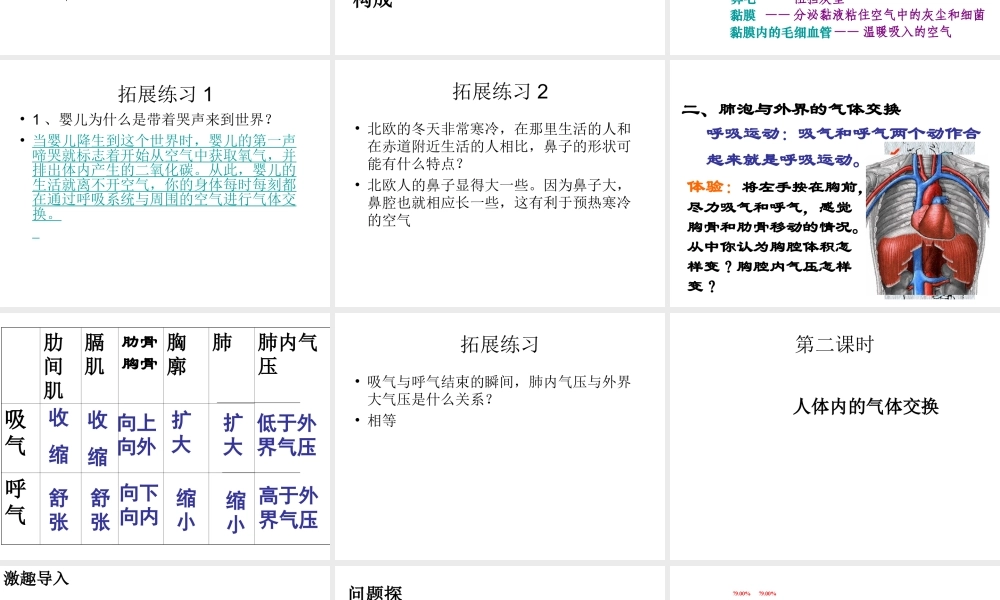The height and width of the screenshot is (600, 1000).
Task: Open the 第二课时 slide thumbnail
Action: point(835,436)
